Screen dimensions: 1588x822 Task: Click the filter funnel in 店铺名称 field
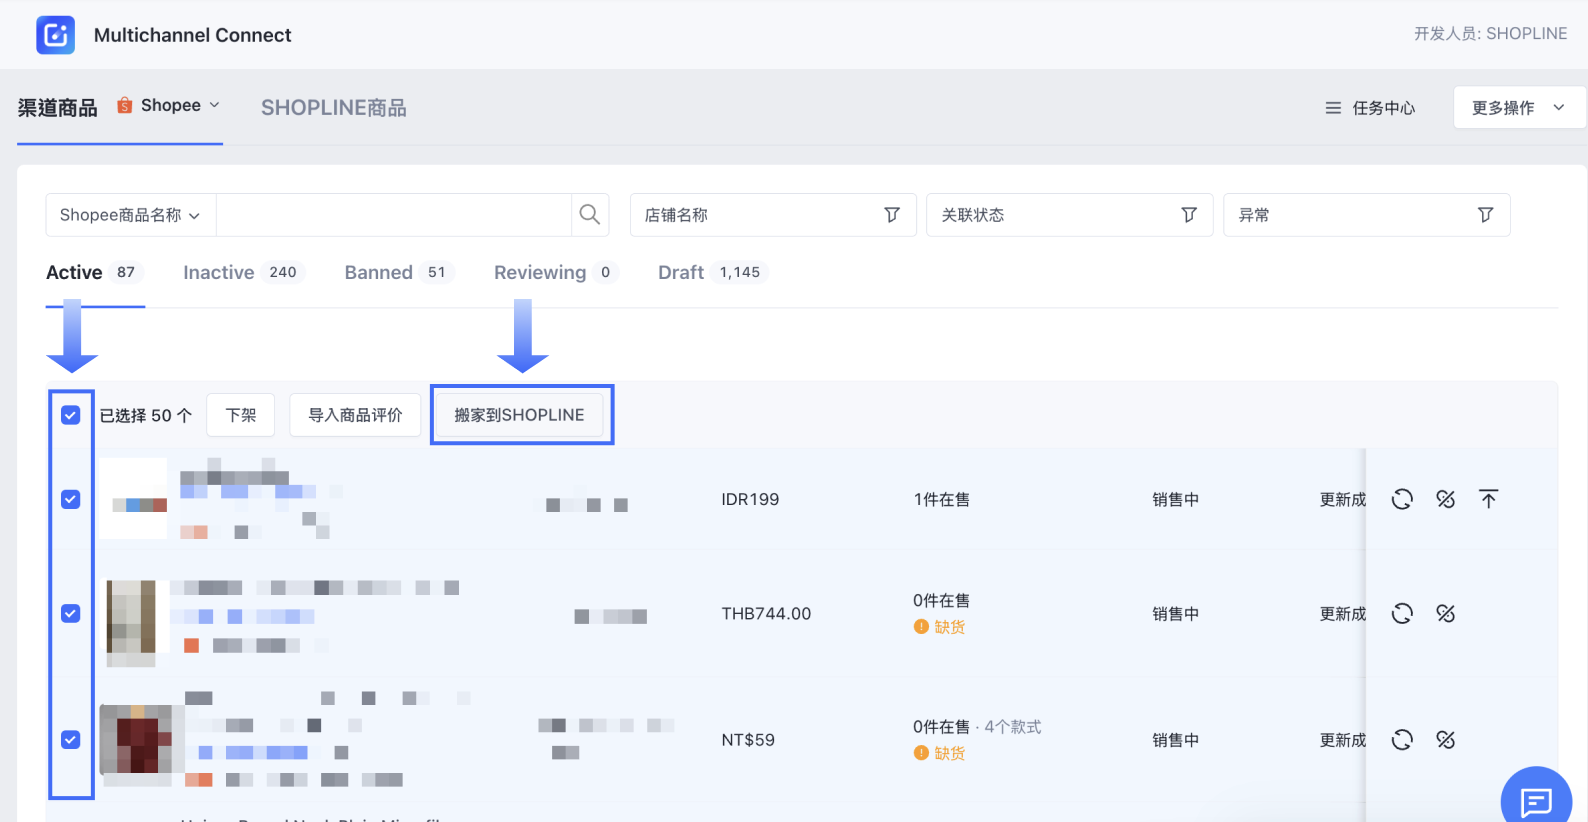coord(892,215)
